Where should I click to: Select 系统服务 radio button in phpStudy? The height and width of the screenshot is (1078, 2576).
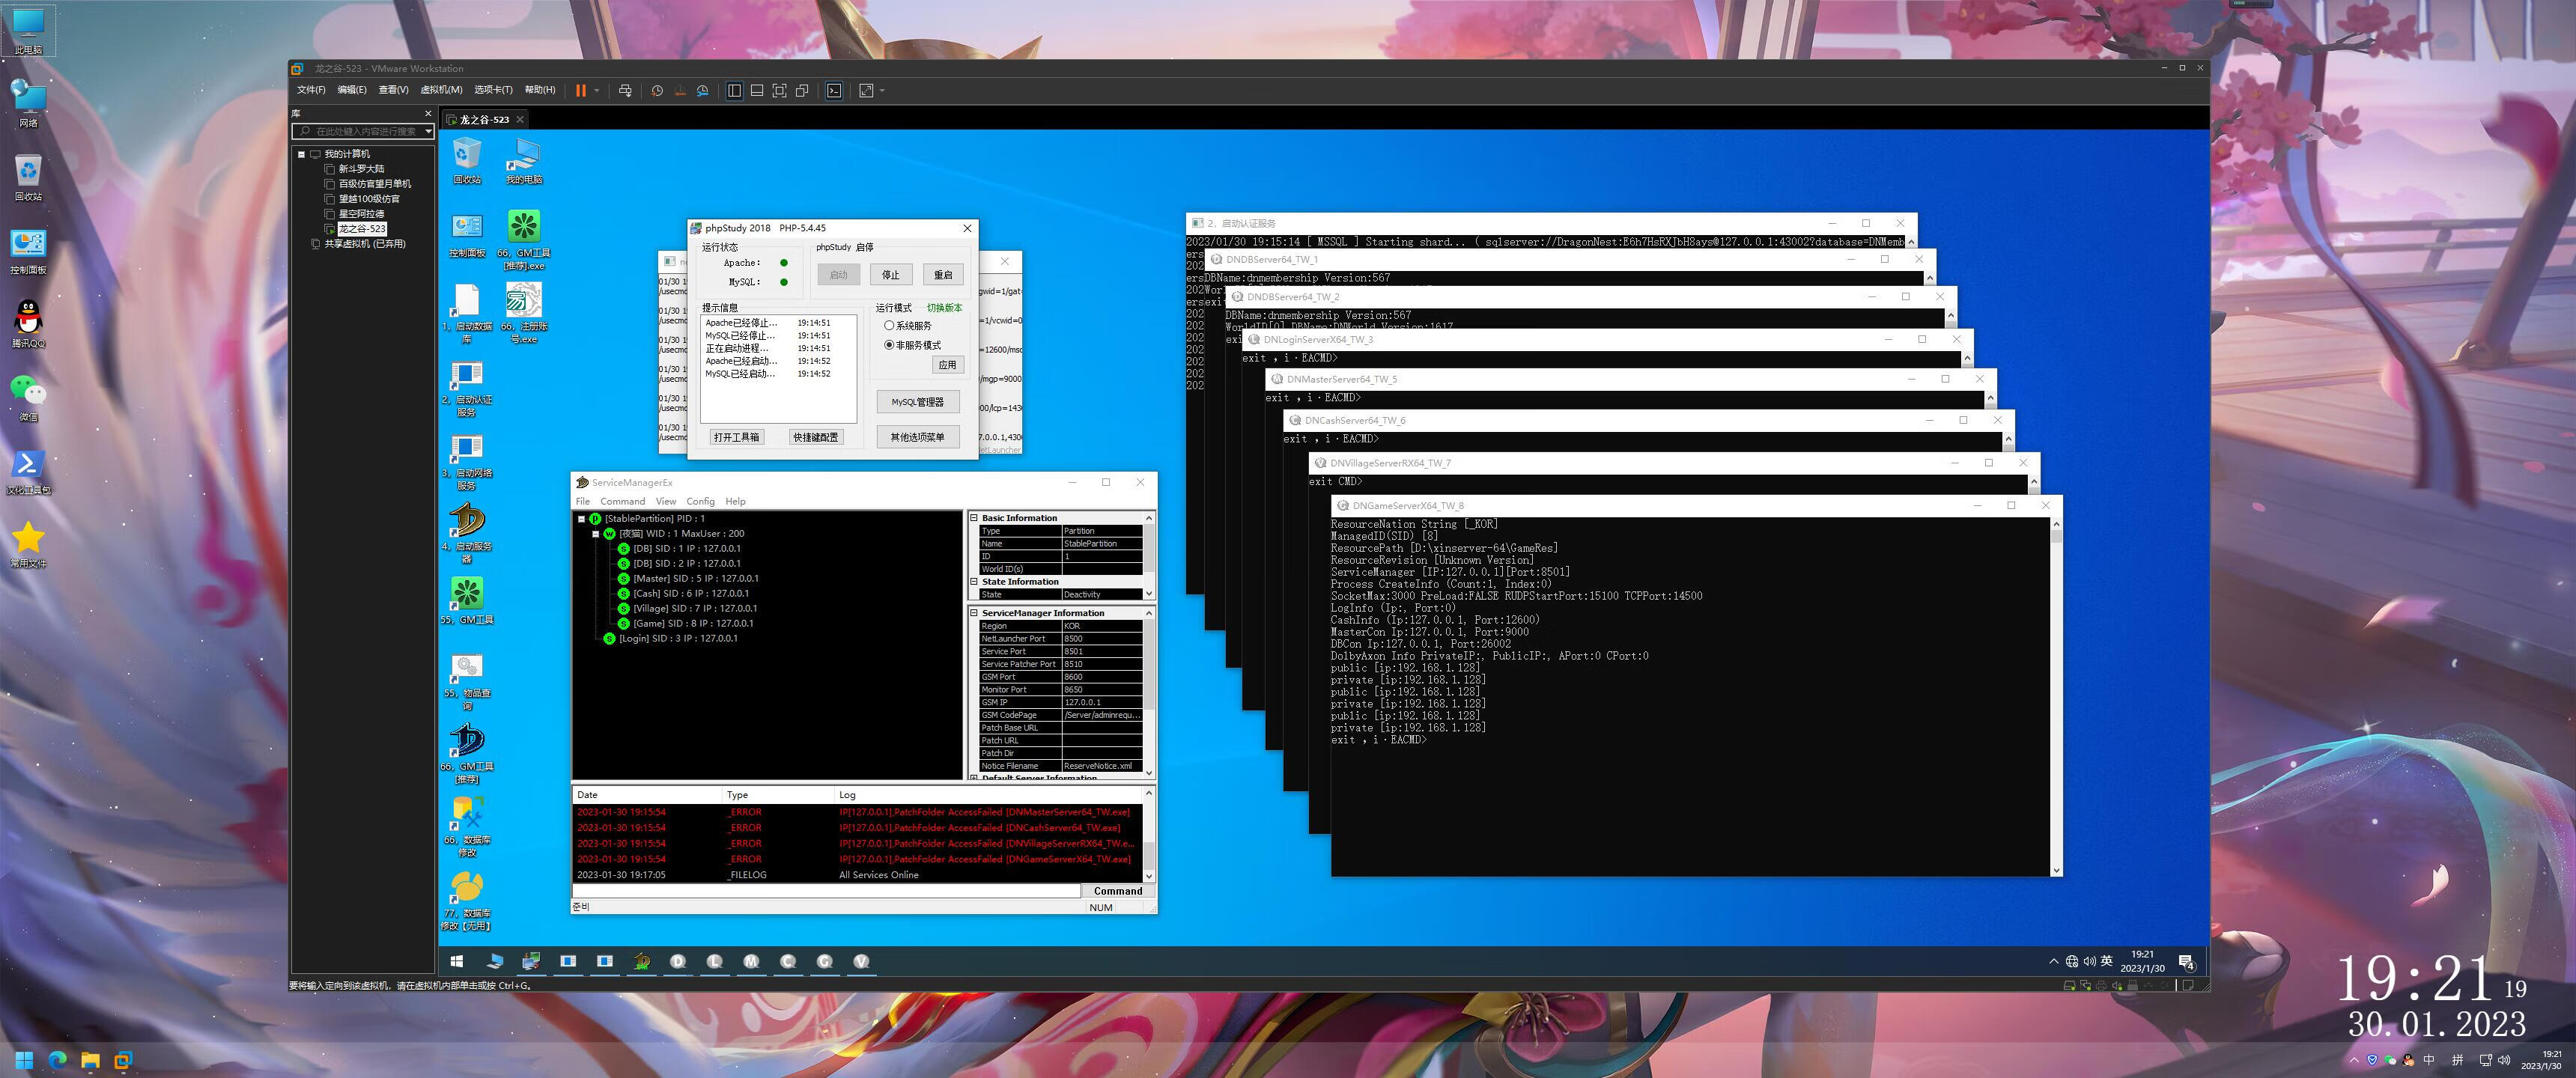point(889,326)
